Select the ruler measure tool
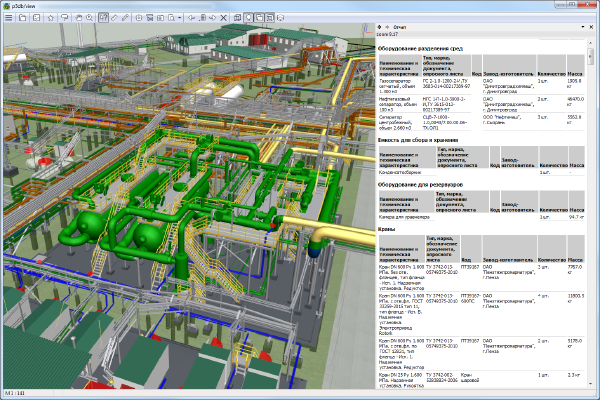The width and height of the screenshot is (600, 400). tap(114, 17)
